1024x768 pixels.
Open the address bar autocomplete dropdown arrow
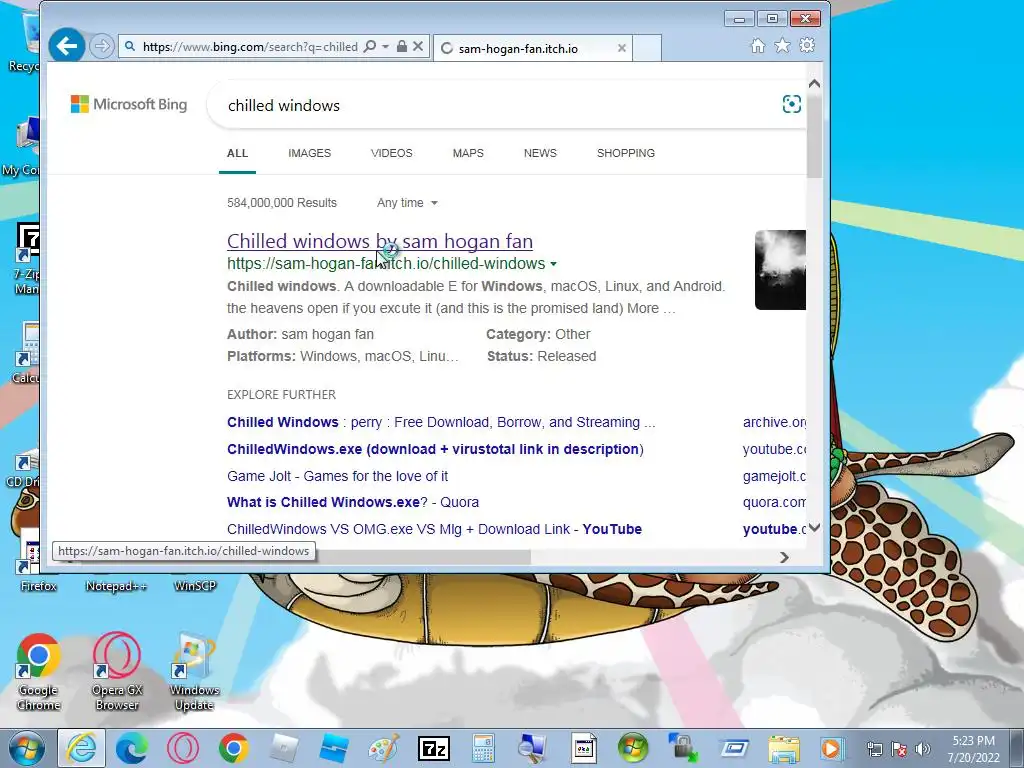tap(385, 46)
